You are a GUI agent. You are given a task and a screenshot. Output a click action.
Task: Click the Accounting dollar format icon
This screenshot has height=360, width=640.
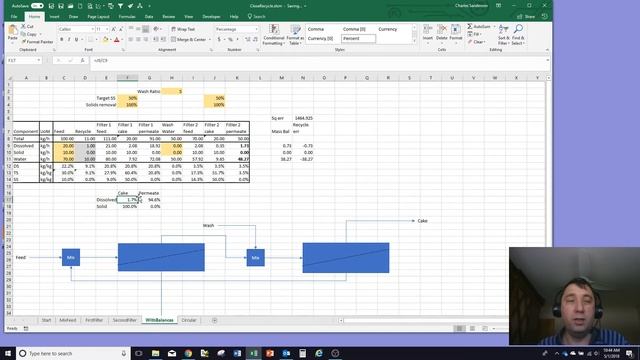[x=219, y=40]
